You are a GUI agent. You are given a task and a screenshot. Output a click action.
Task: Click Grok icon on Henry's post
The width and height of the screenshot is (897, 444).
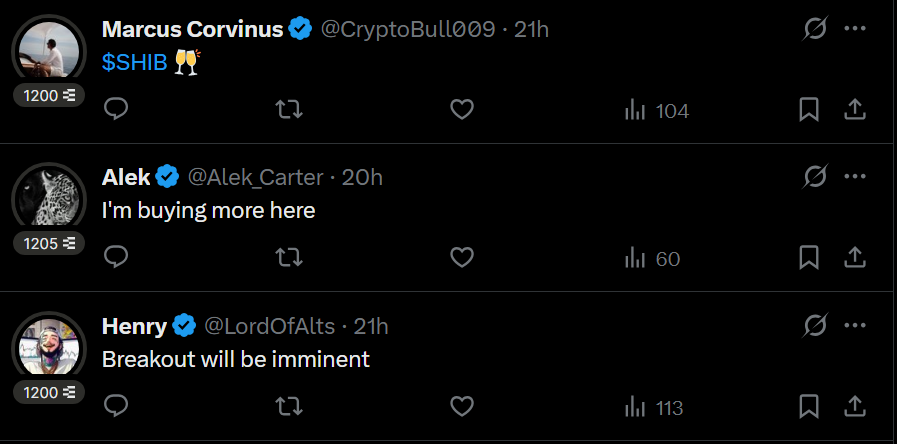pos(815,325)
